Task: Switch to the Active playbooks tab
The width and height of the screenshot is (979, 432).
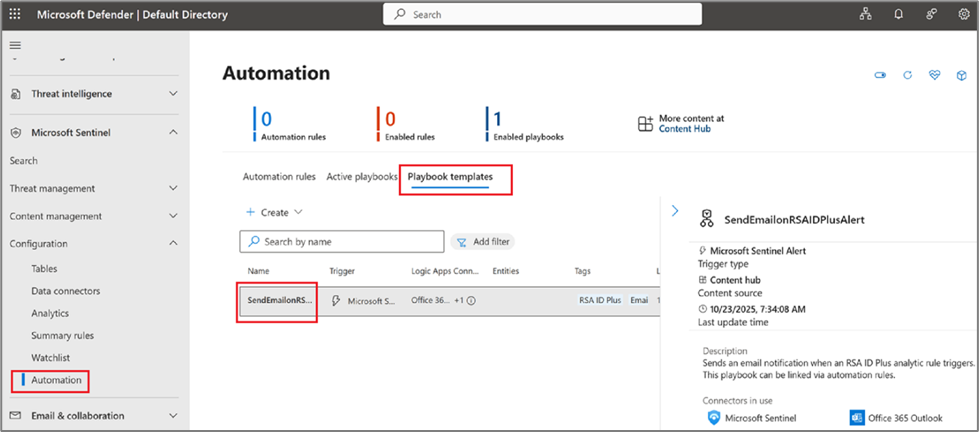Action: [x=361, y=177]
